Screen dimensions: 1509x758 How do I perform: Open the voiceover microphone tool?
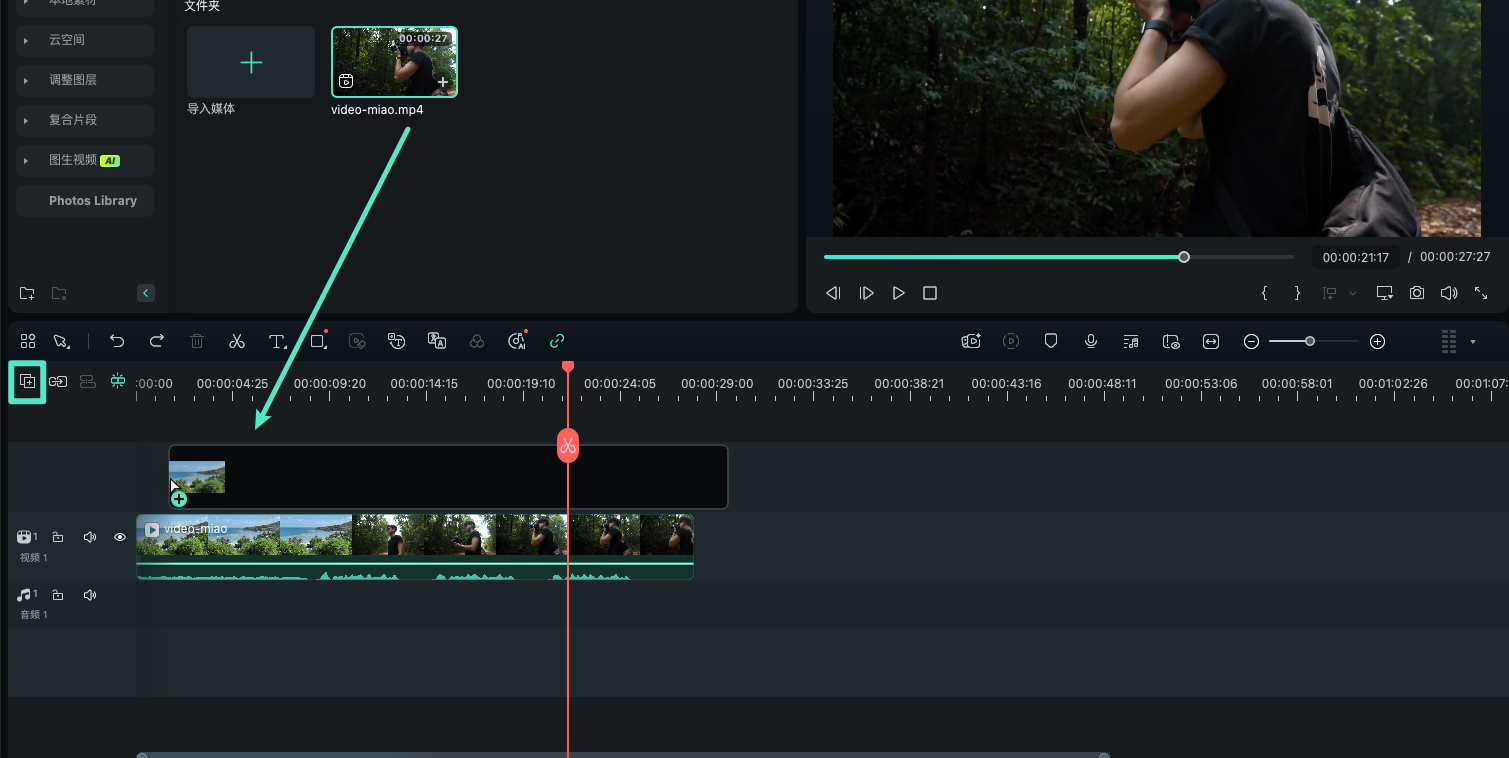click(1091, 341)
